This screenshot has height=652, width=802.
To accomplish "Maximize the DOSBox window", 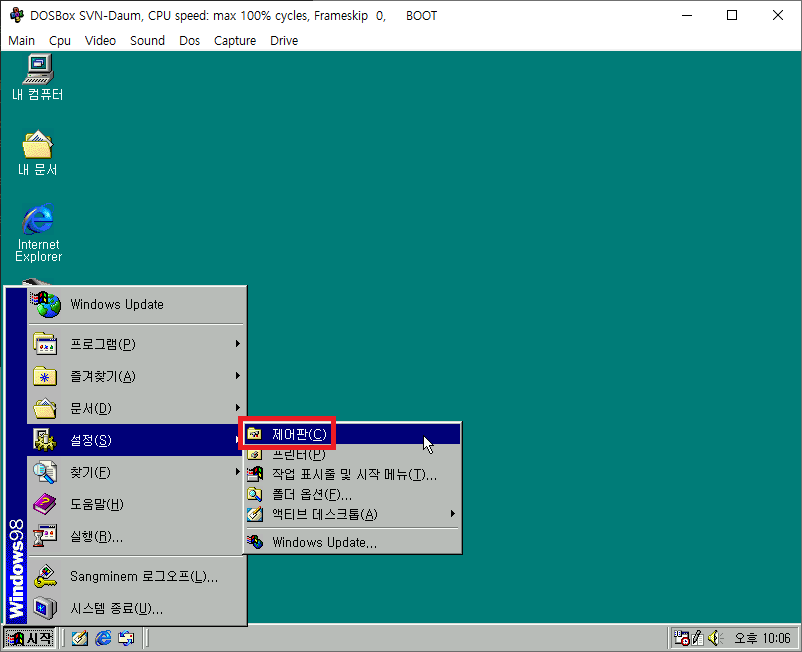I will (x=732, y=15).
